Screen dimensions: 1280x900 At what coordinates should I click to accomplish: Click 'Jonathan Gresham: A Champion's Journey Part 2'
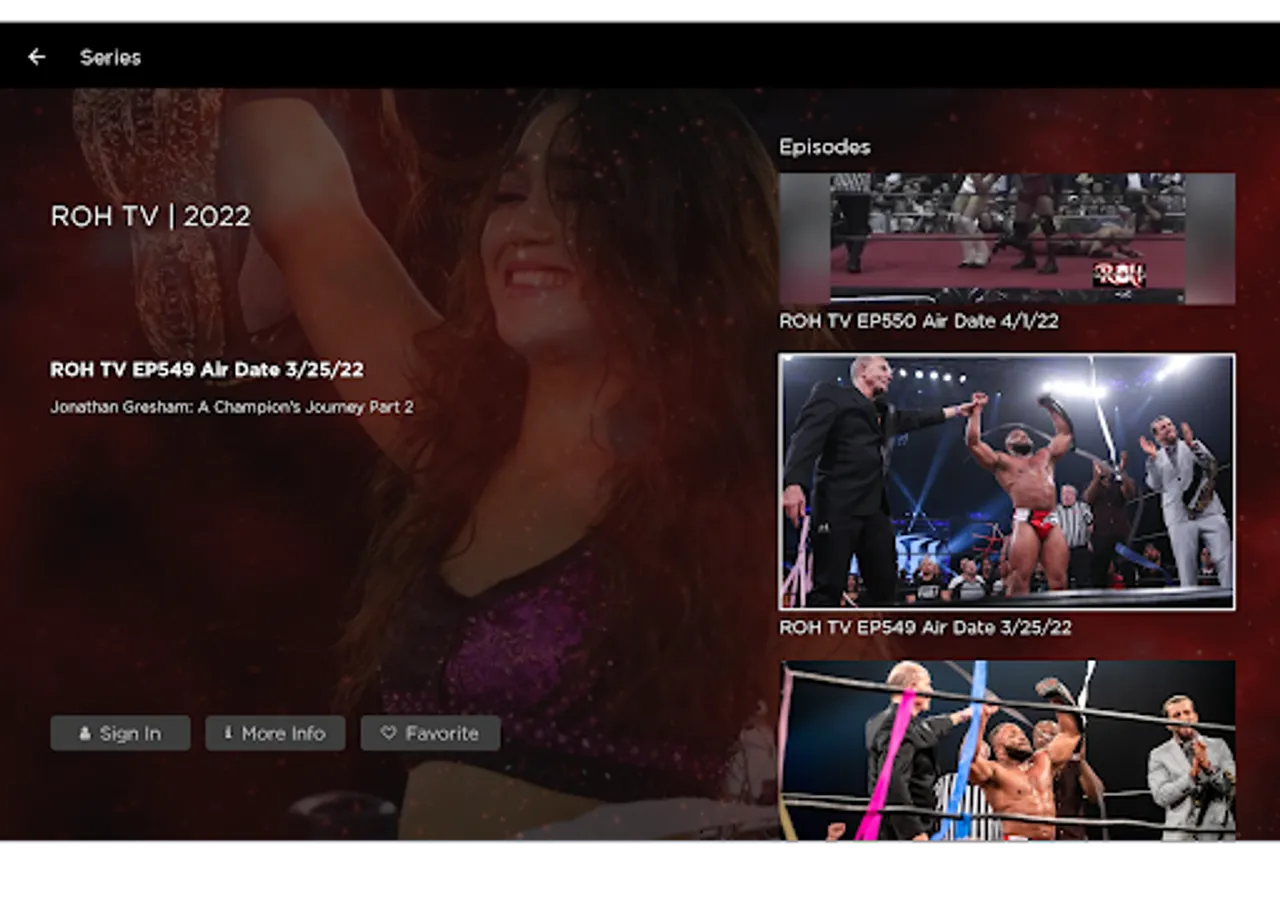coord(231,407)
